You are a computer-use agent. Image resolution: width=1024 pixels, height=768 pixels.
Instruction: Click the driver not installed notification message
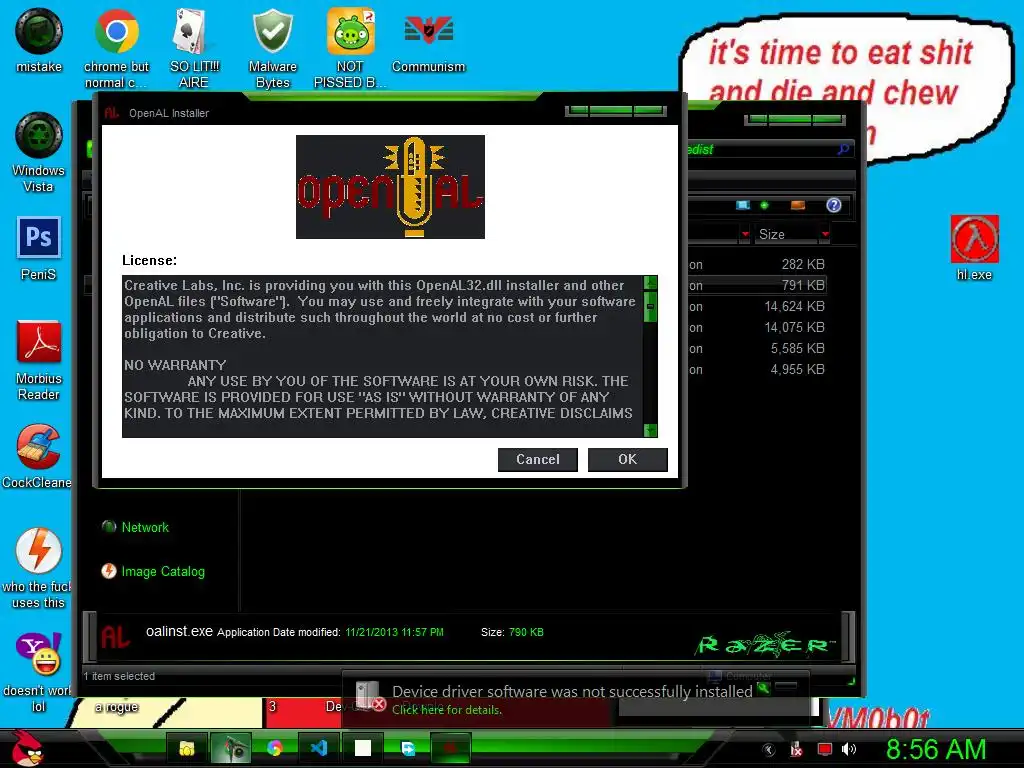pyautogui.click(x=572, y=692)
